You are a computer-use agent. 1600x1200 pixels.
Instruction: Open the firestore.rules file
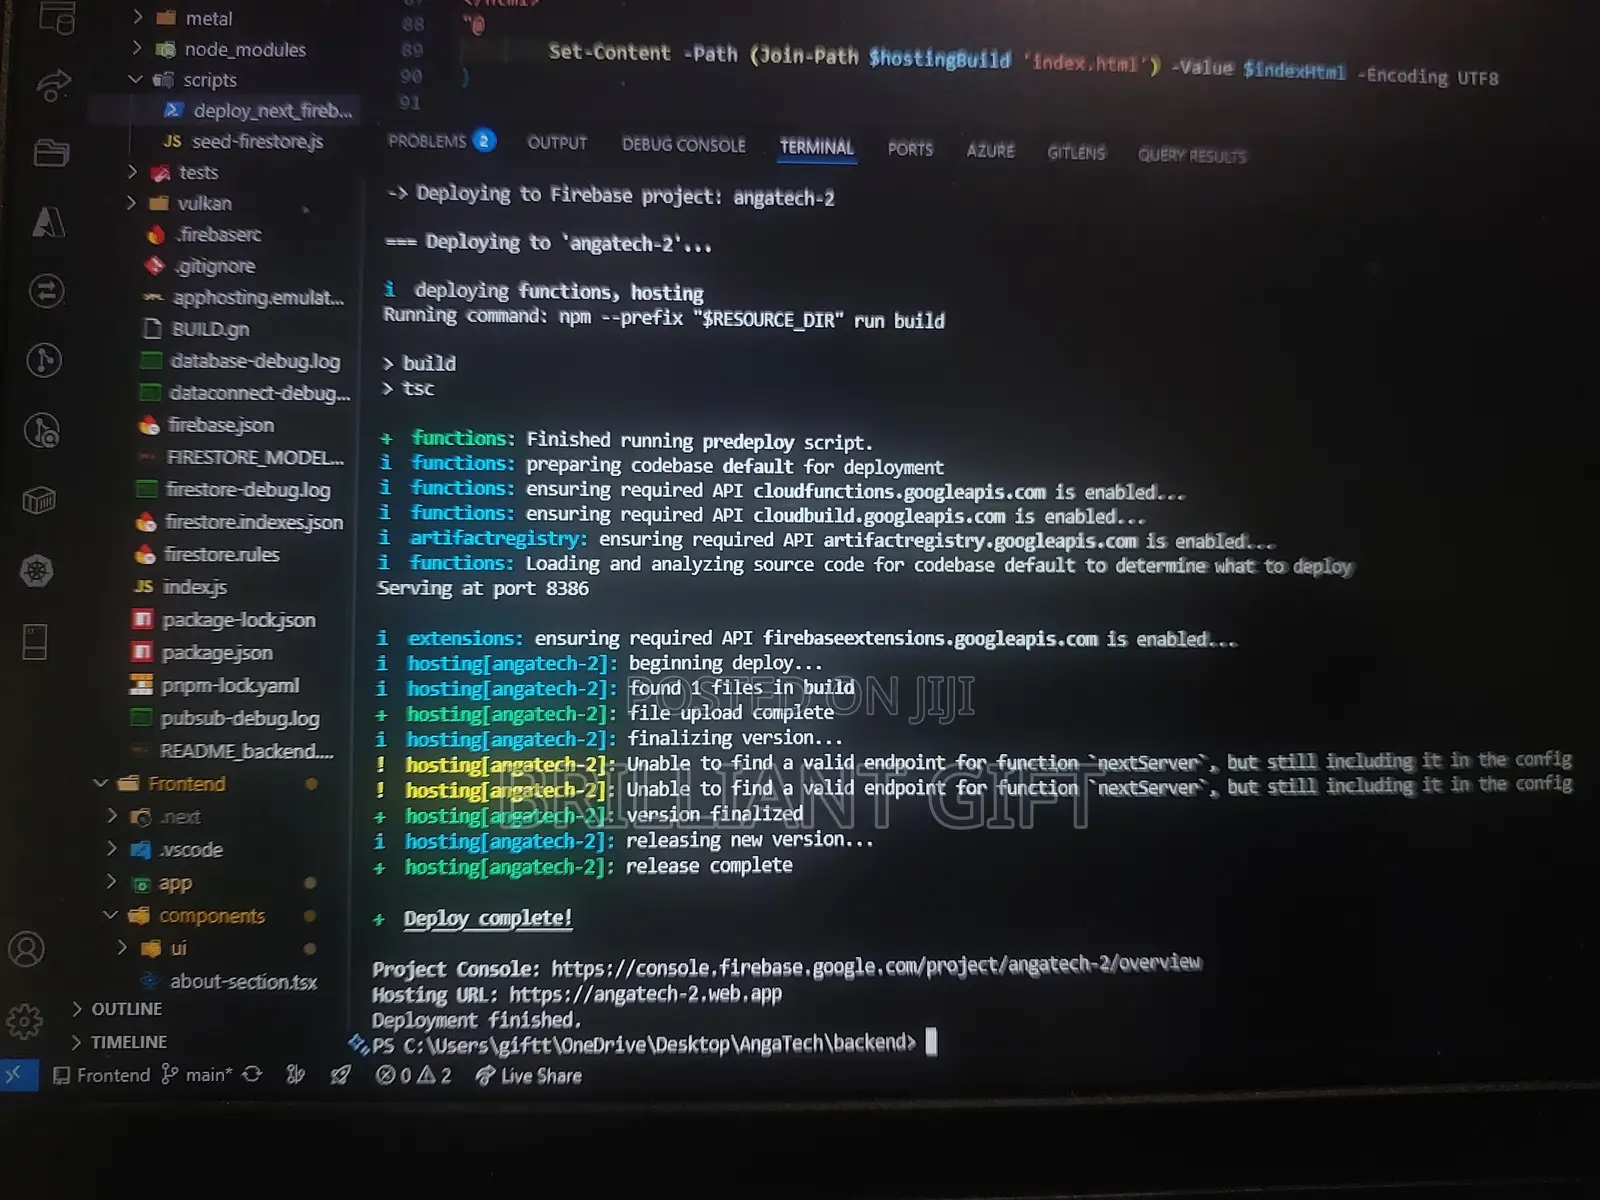pyautogui.click(x=221, y=554)
